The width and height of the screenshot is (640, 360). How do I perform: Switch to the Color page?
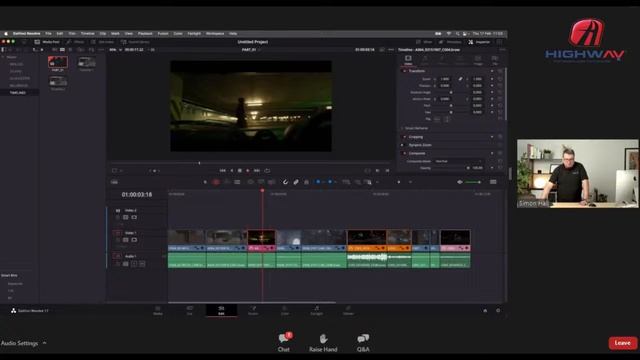pos(285,310)
